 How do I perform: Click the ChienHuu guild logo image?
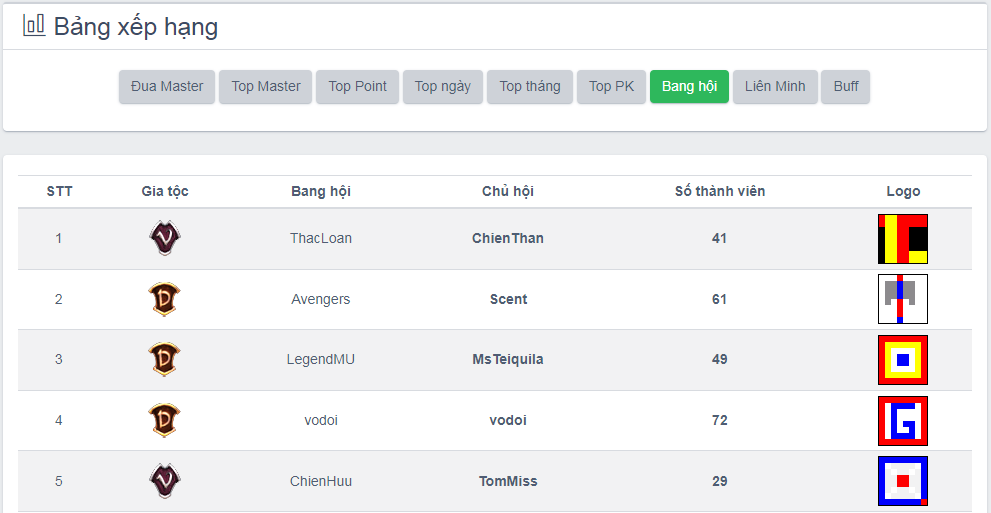pyautogui.click(x=903, y=481)
